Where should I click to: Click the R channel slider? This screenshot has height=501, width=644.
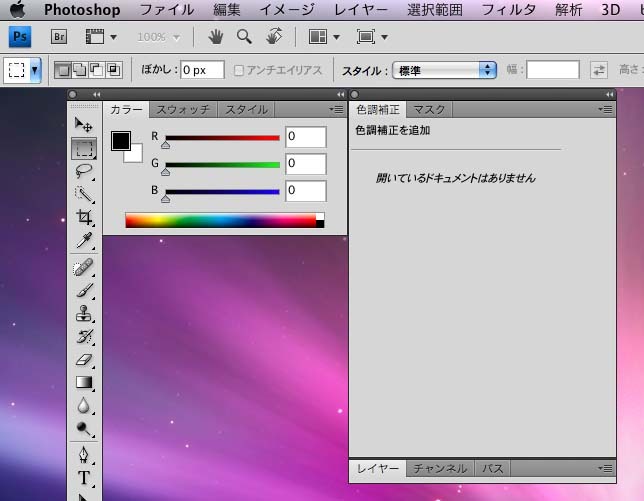[222, 138]
